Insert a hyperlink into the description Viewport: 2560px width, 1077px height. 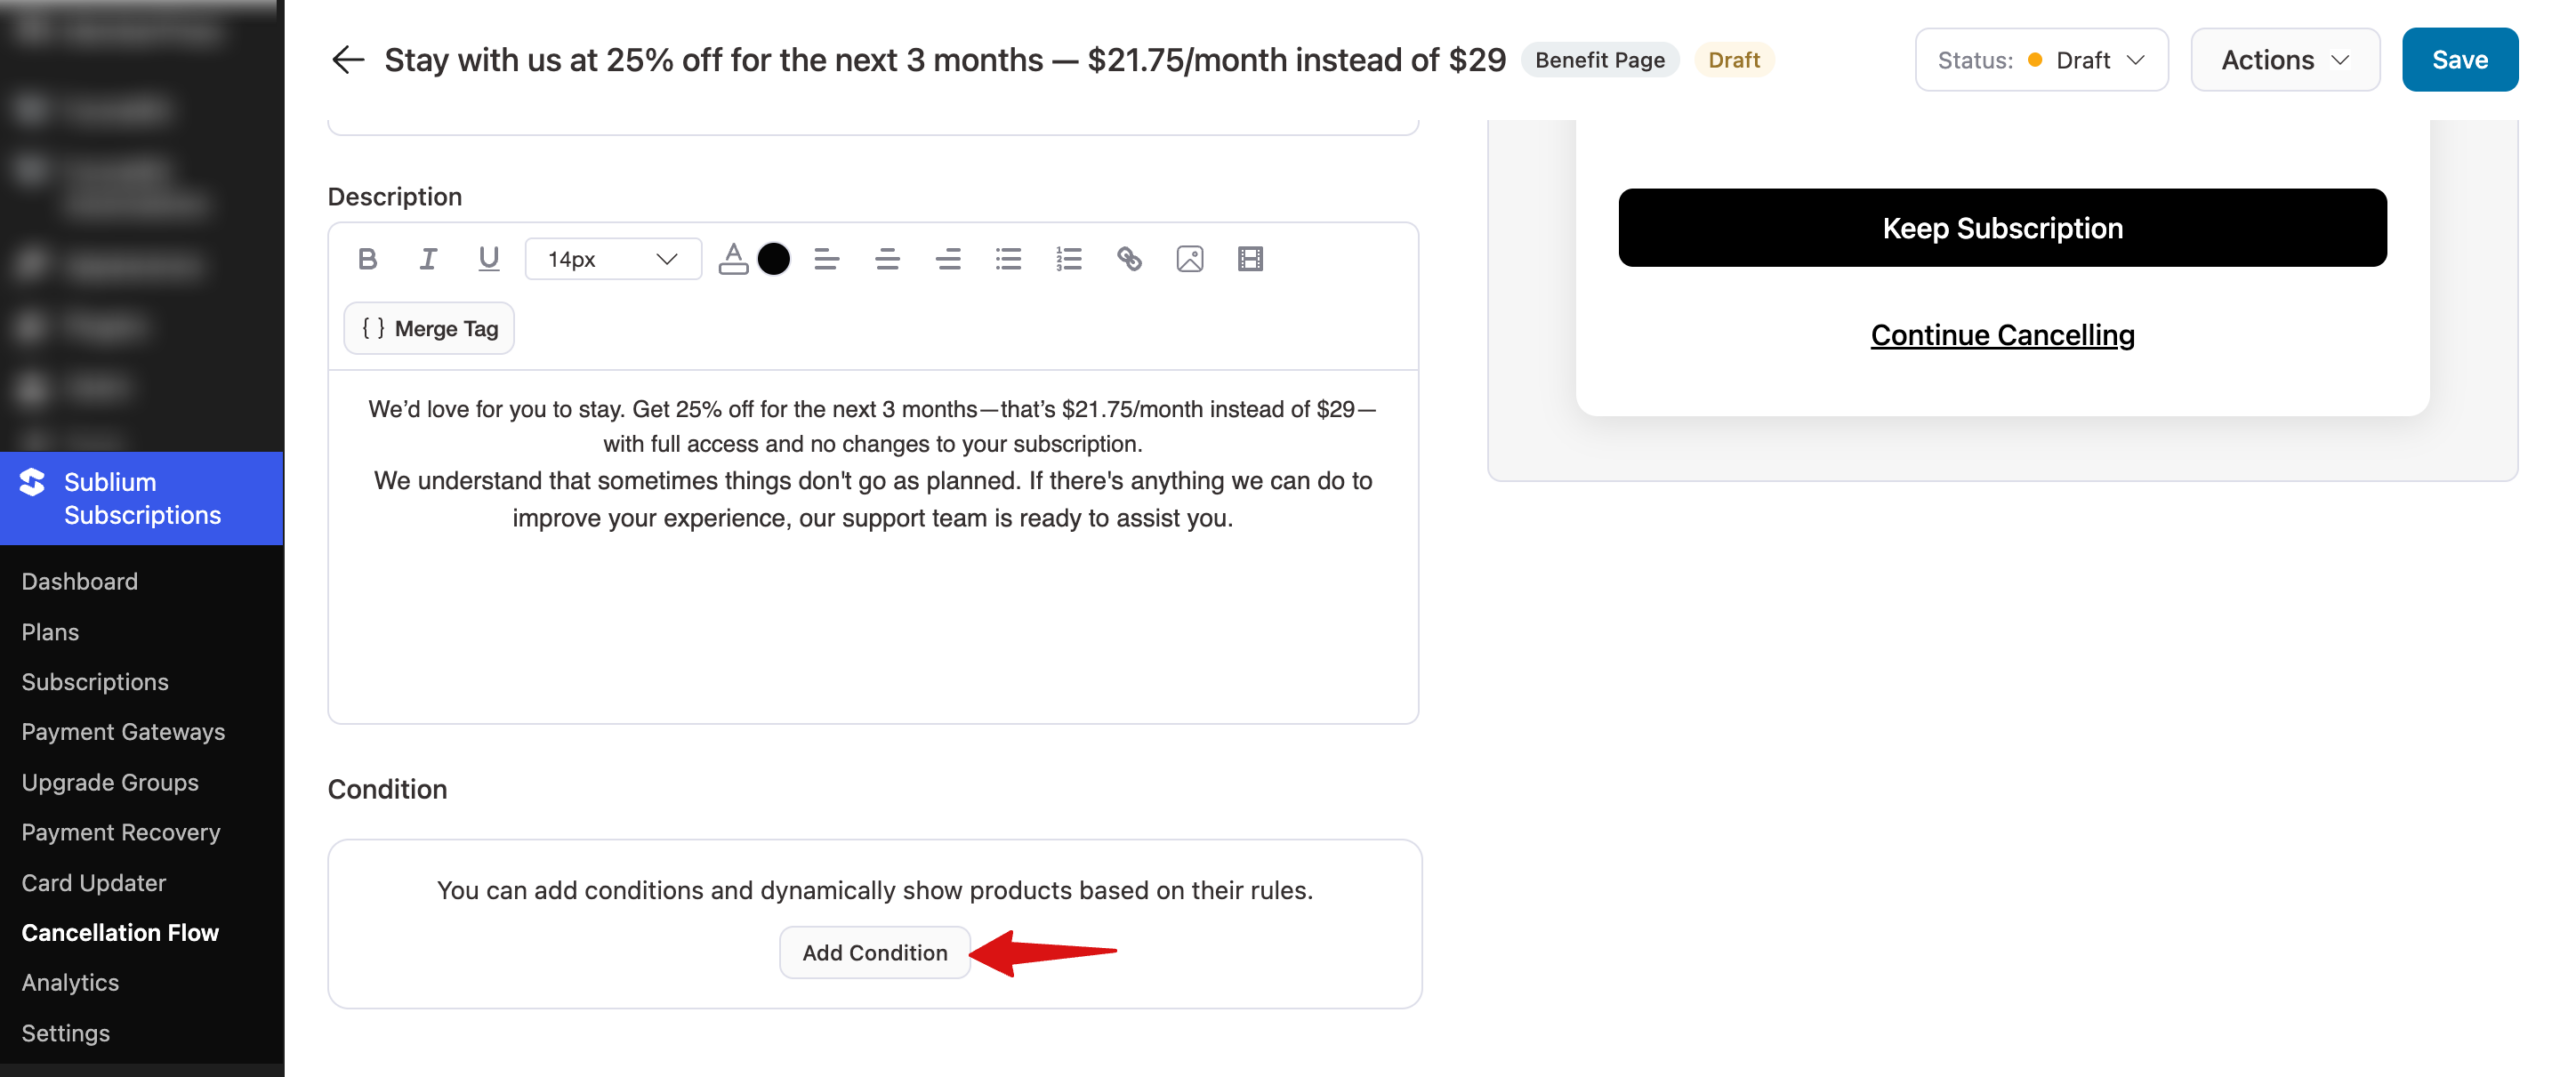1130,258
